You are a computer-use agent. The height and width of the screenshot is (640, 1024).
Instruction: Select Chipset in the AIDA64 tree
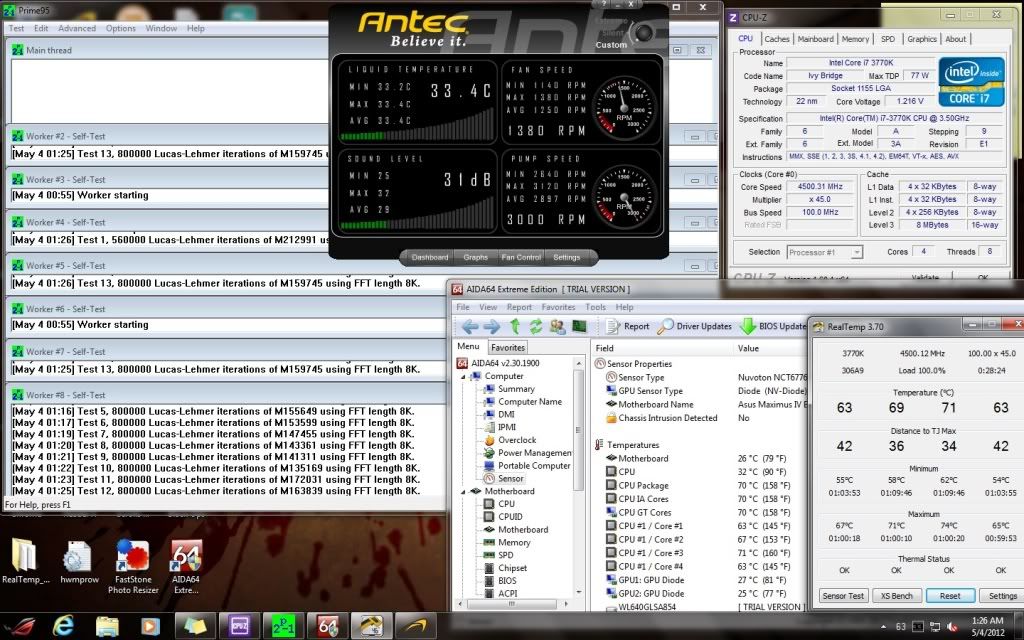(512, 568)
